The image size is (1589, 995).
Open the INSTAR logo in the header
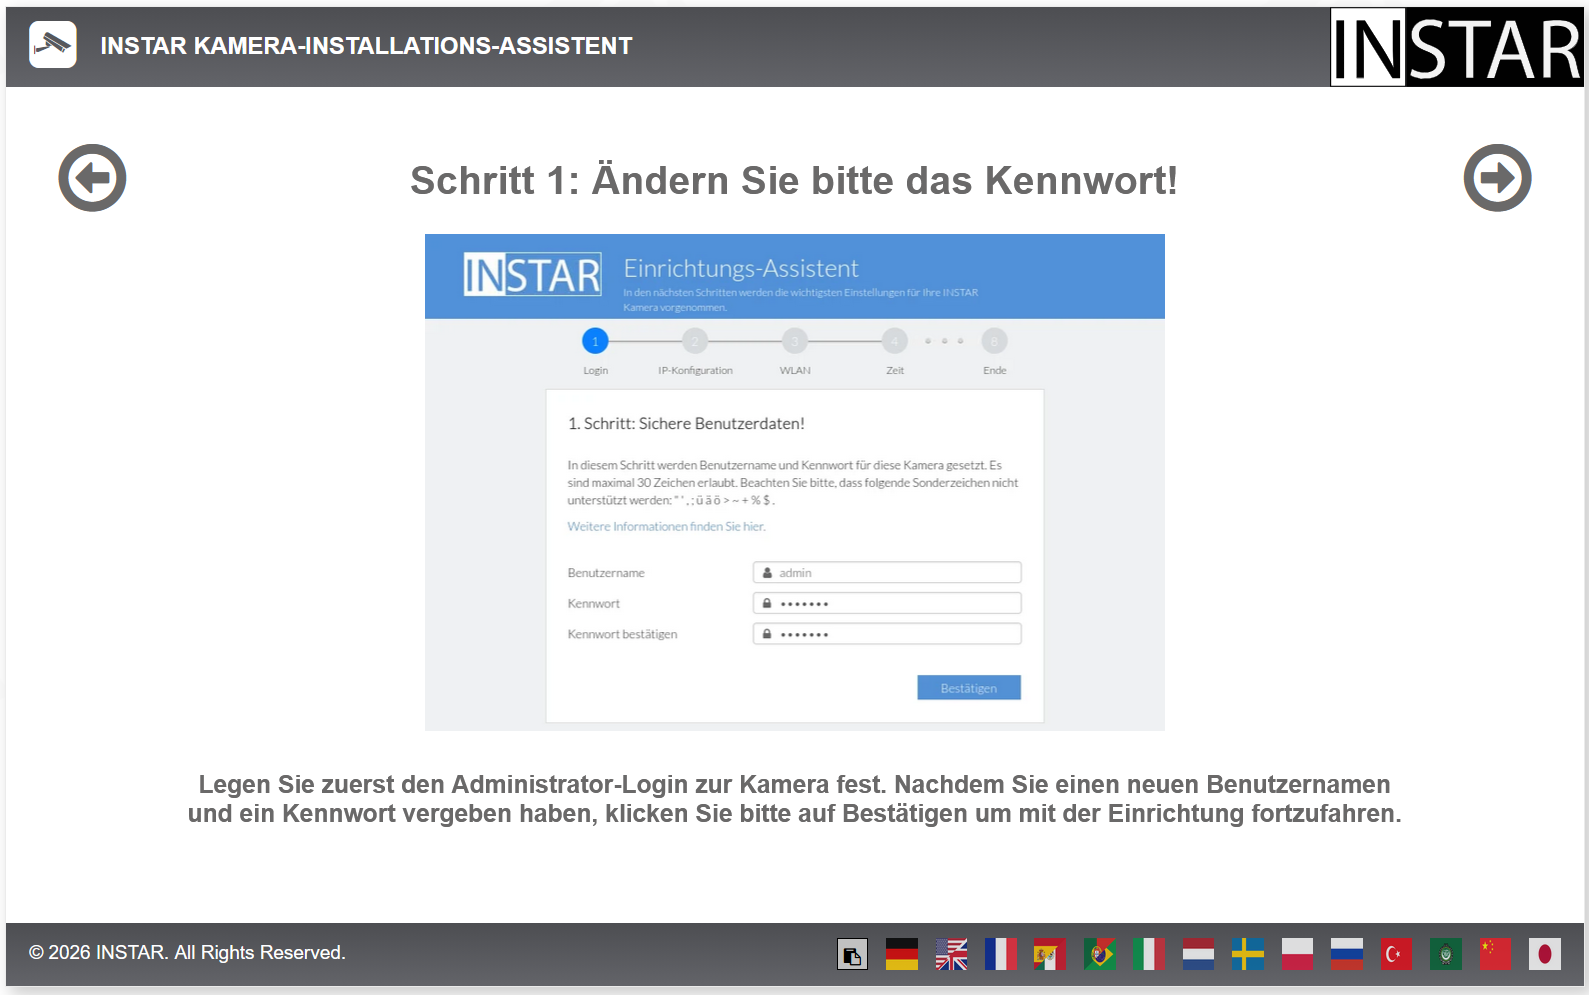point(1456,47)
